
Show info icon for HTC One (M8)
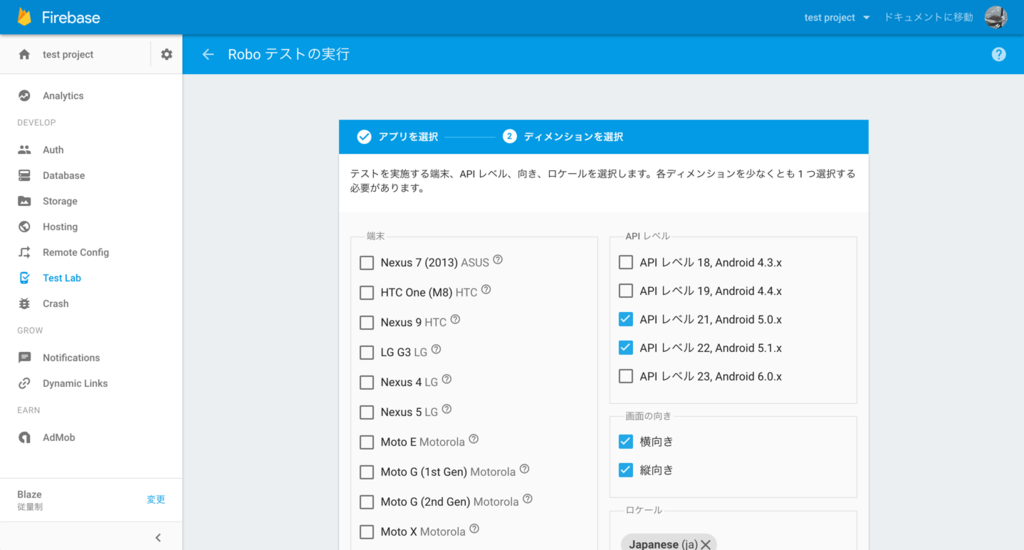[486, 290]
